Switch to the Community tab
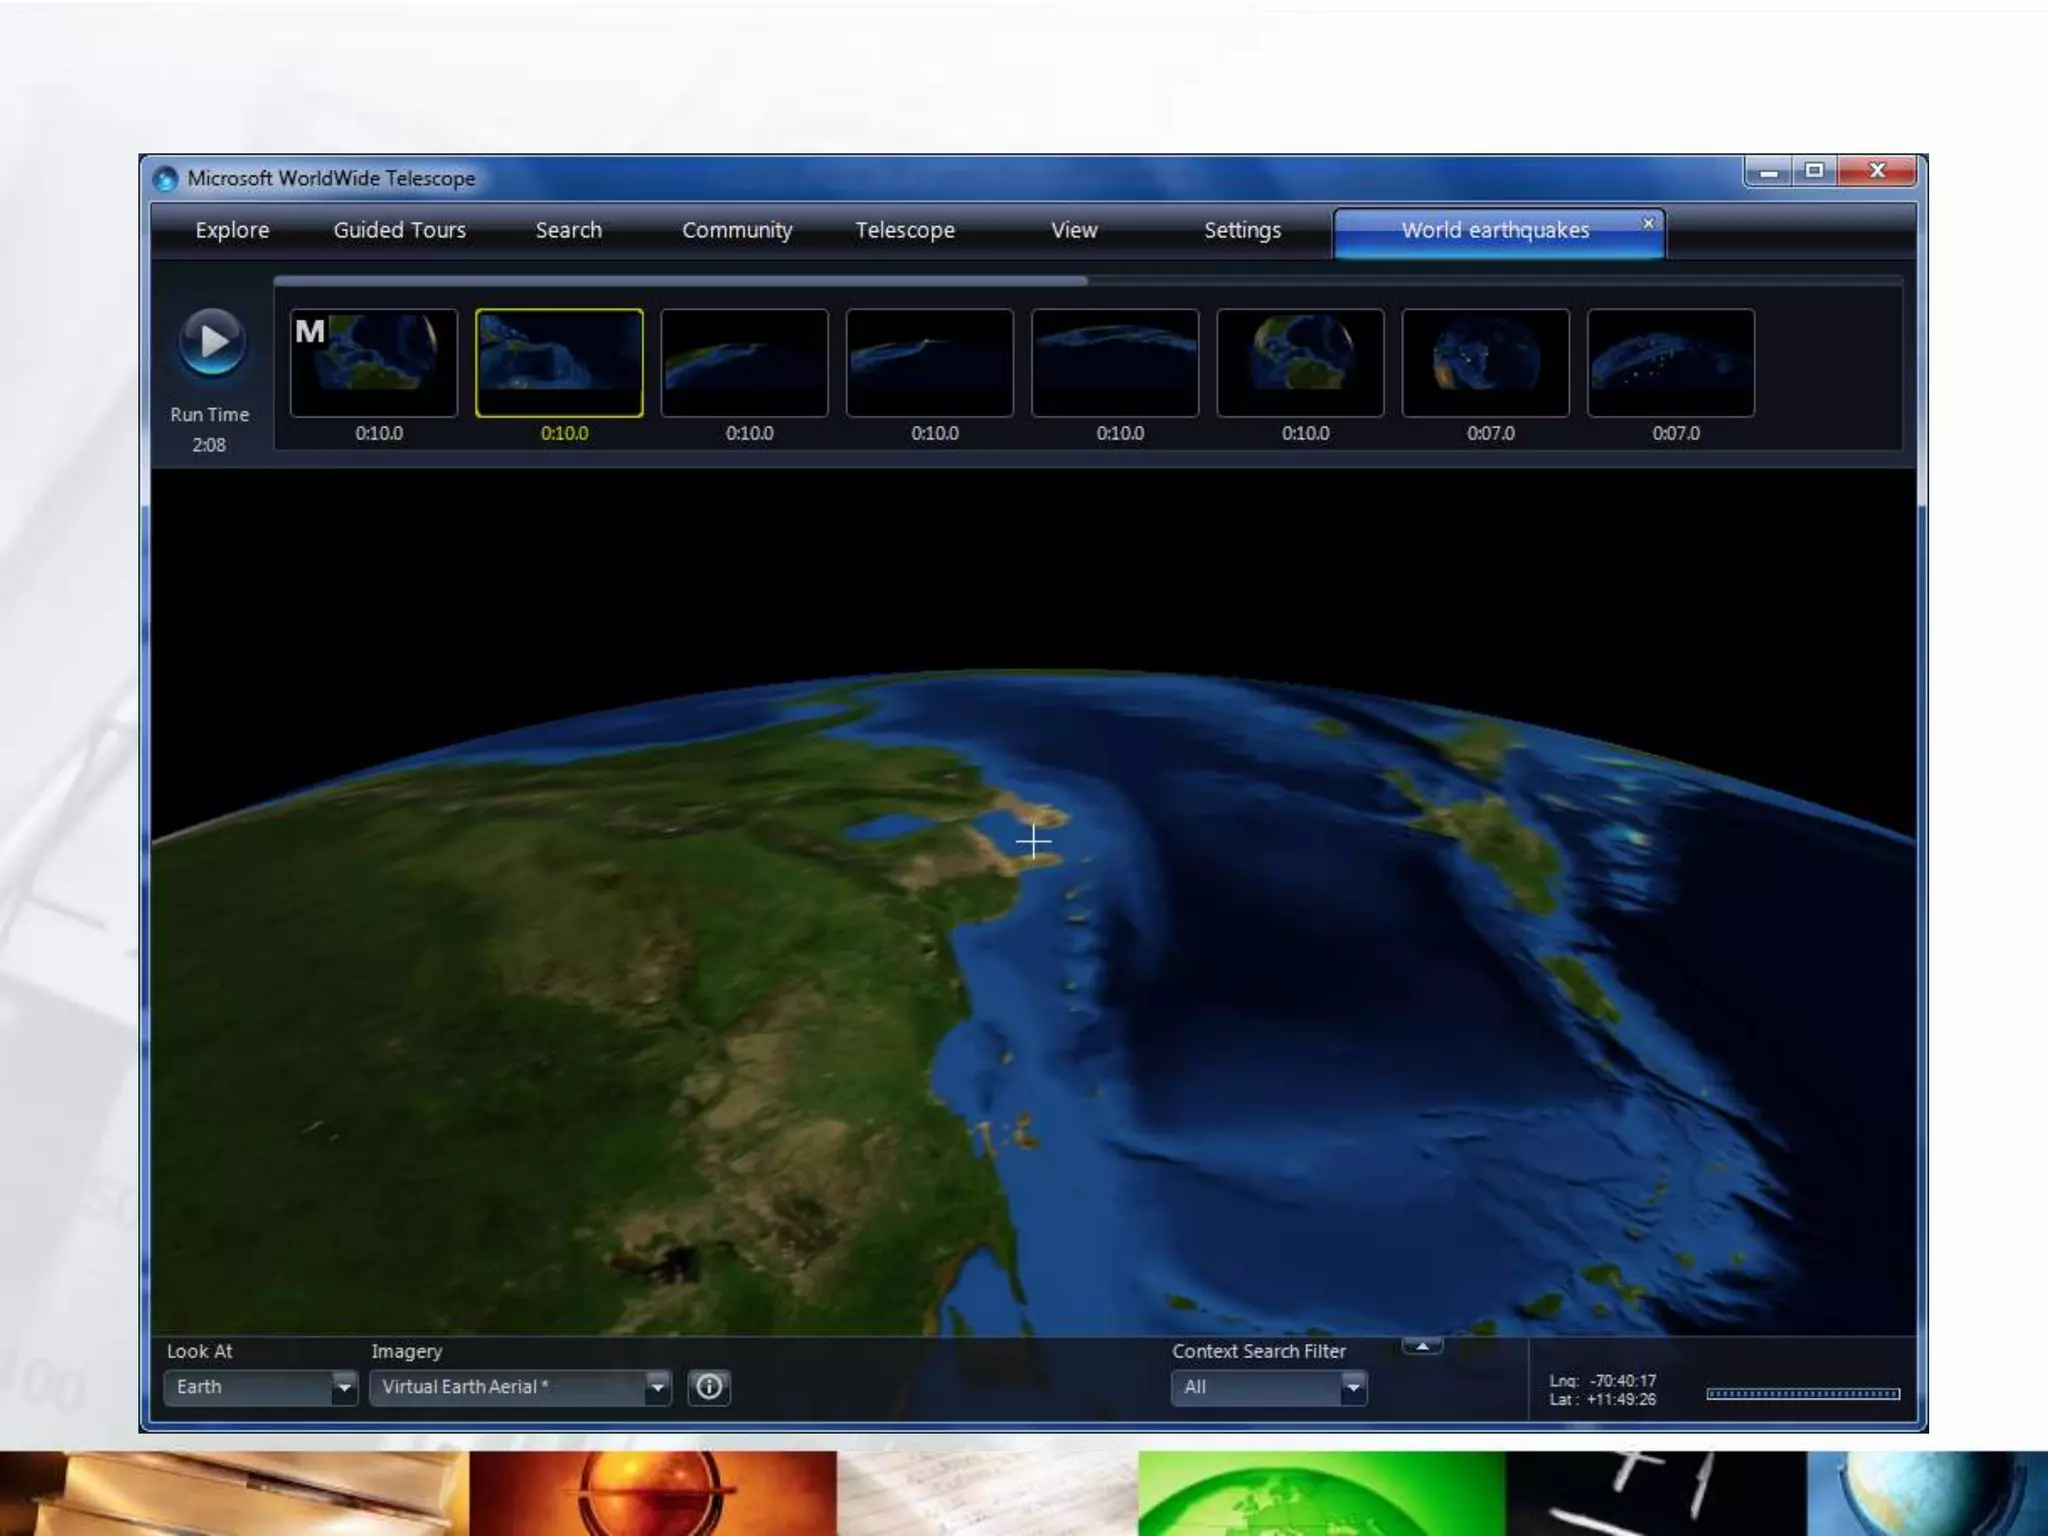This screenshot has height=1536, width=2048. 737,230
